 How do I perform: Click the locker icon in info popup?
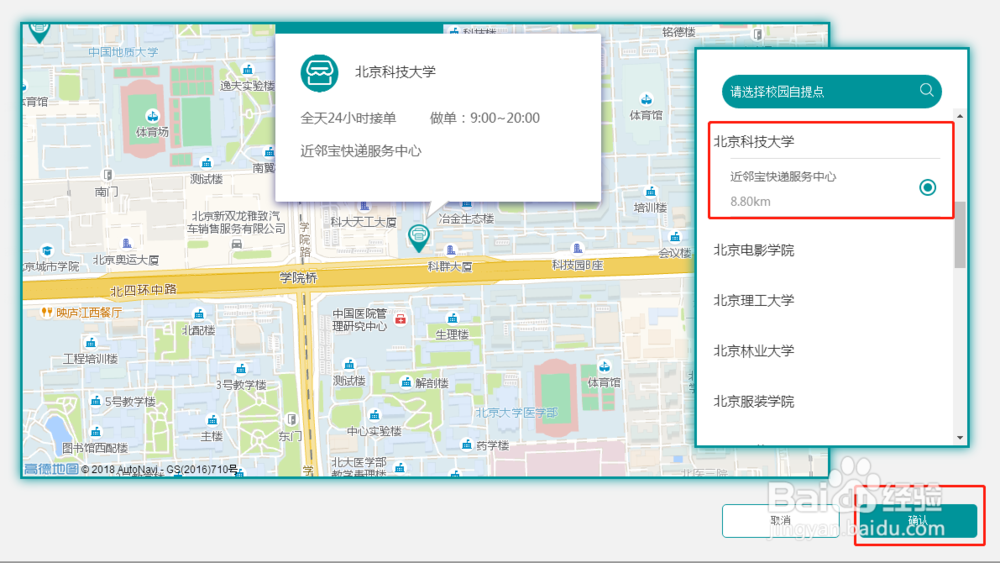[x=320, y=73]
